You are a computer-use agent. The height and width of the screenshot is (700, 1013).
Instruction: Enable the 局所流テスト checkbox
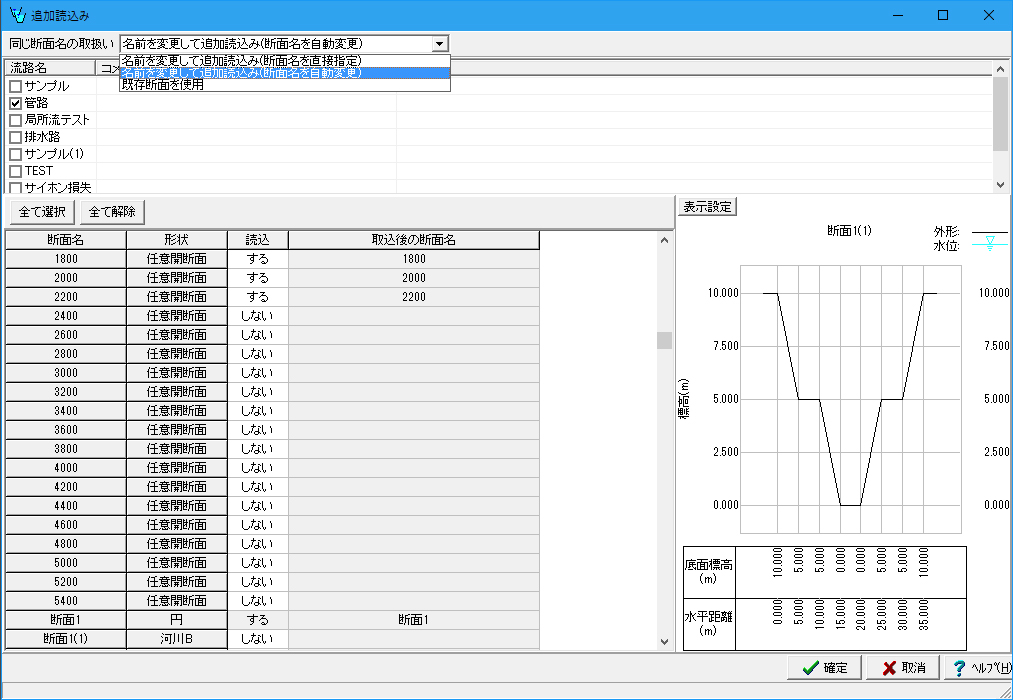click(x=16, y=120)
